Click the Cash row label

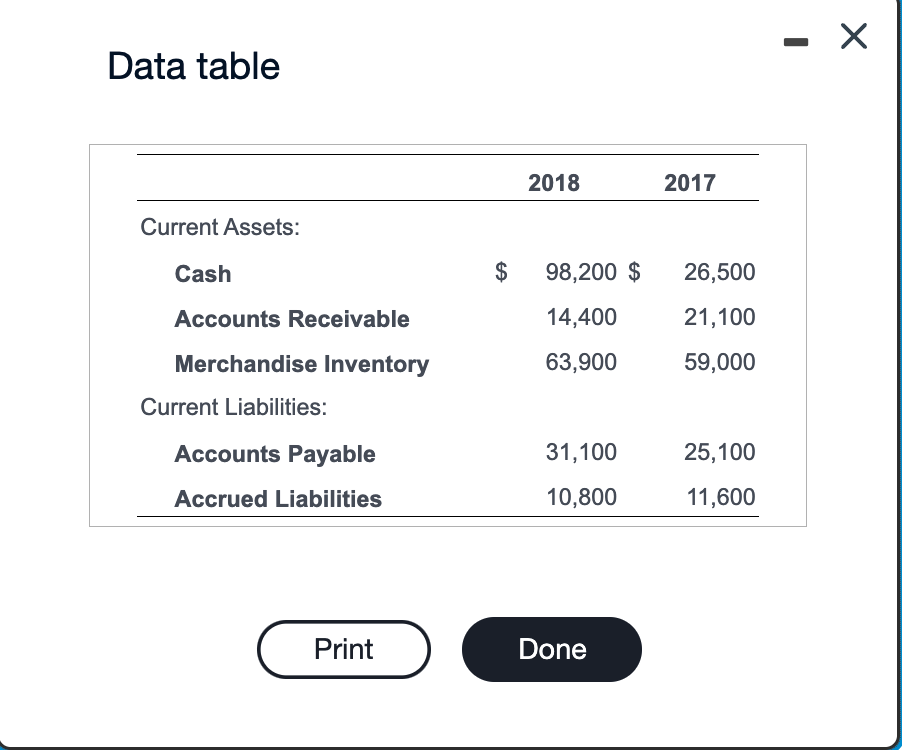(x=202, y=273)
